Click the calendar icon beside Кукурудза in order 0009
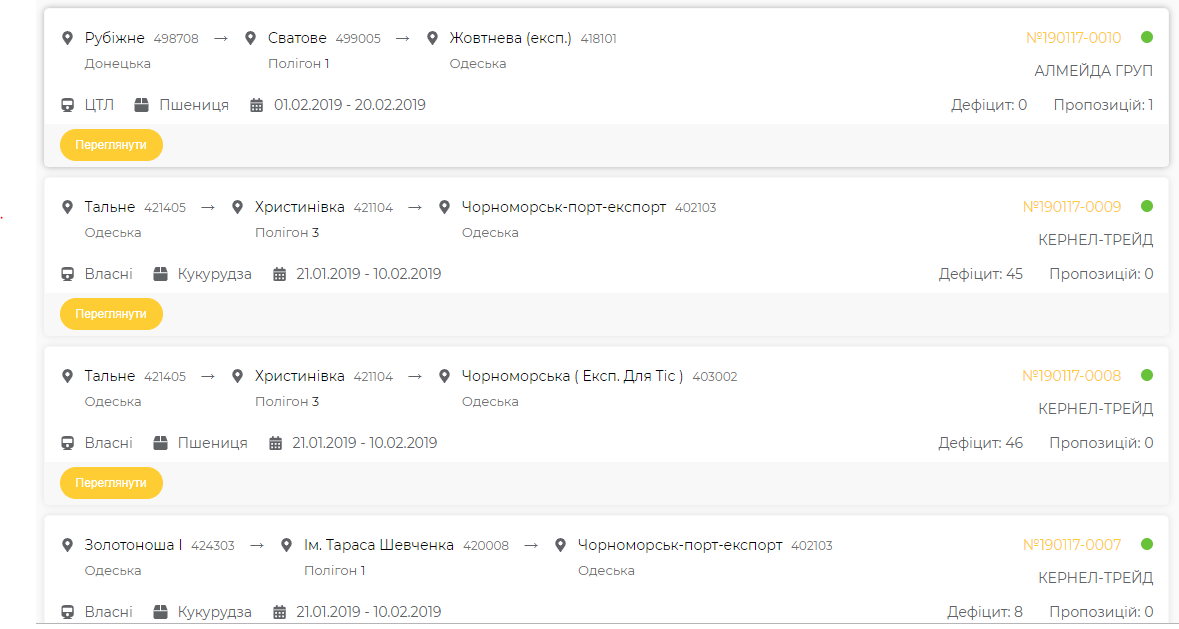 280,274
